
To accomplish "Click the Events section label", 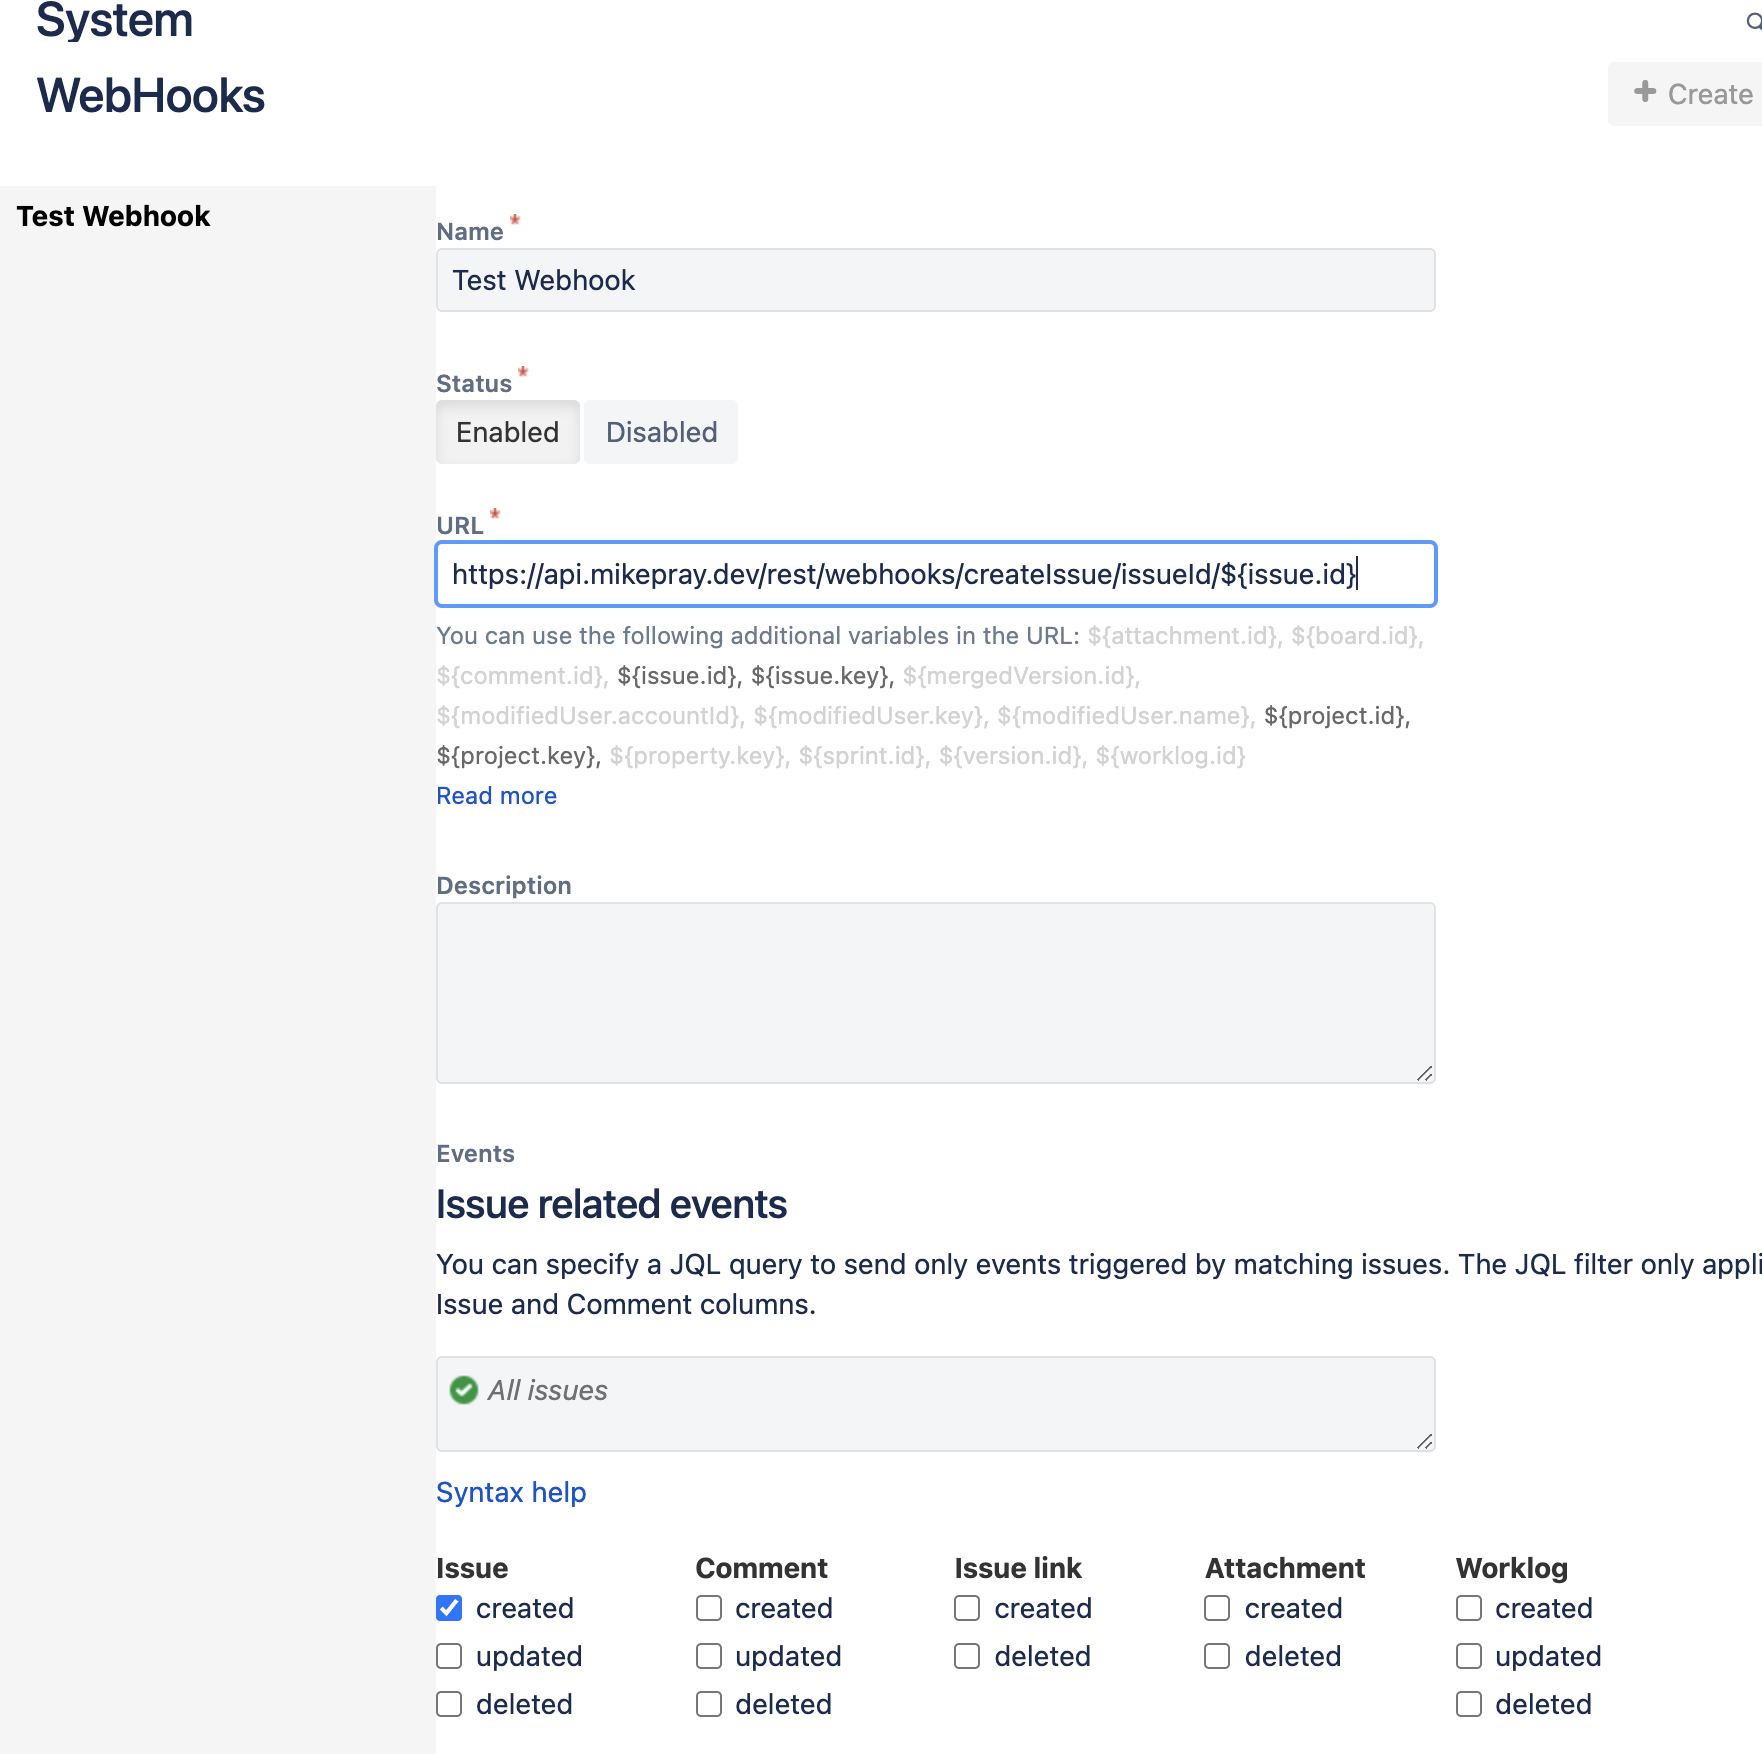I will (x=475, y=1154).
